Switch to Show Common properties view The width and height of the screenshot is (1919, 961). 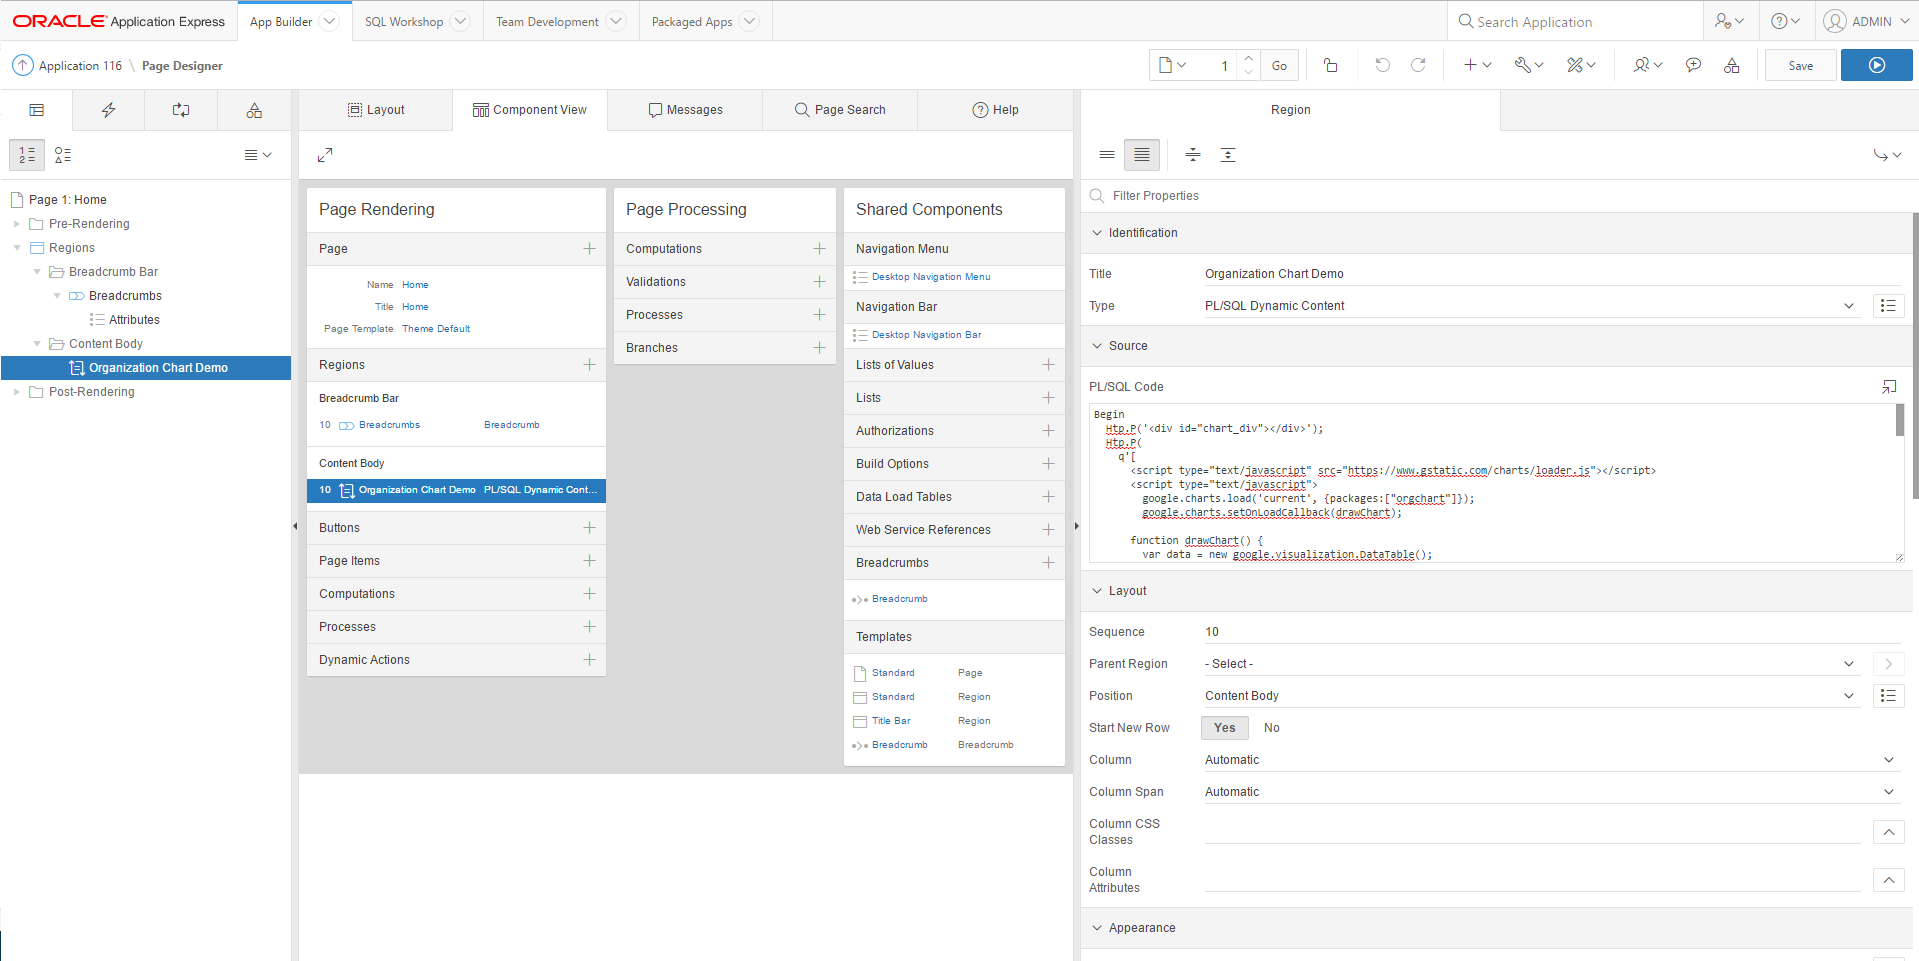(1107, 155)
